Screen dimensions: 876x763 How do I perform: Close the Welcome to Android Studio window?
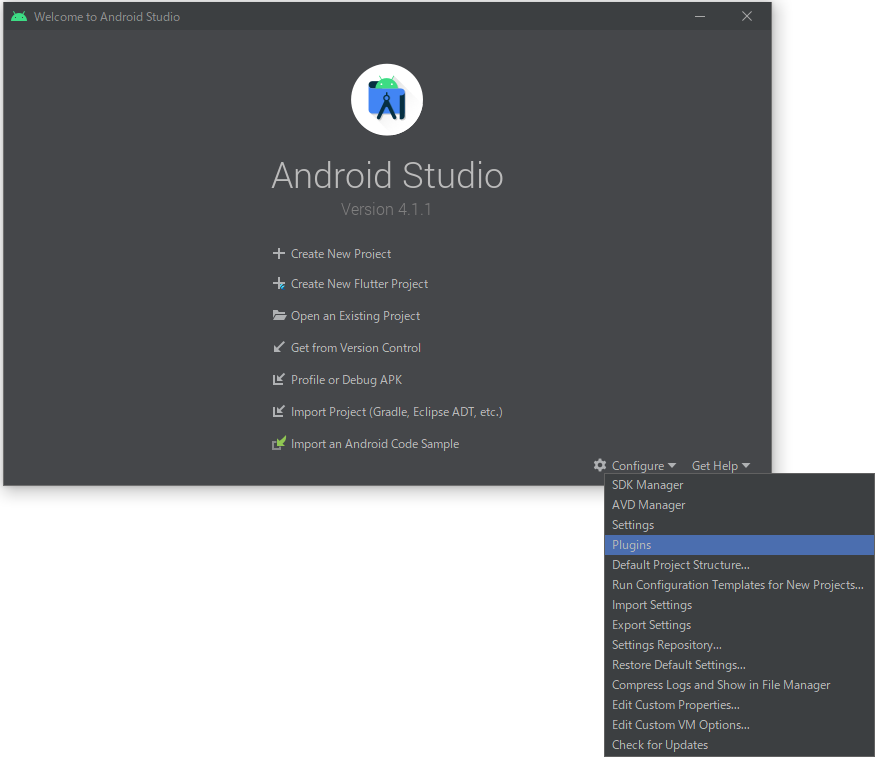746,16
